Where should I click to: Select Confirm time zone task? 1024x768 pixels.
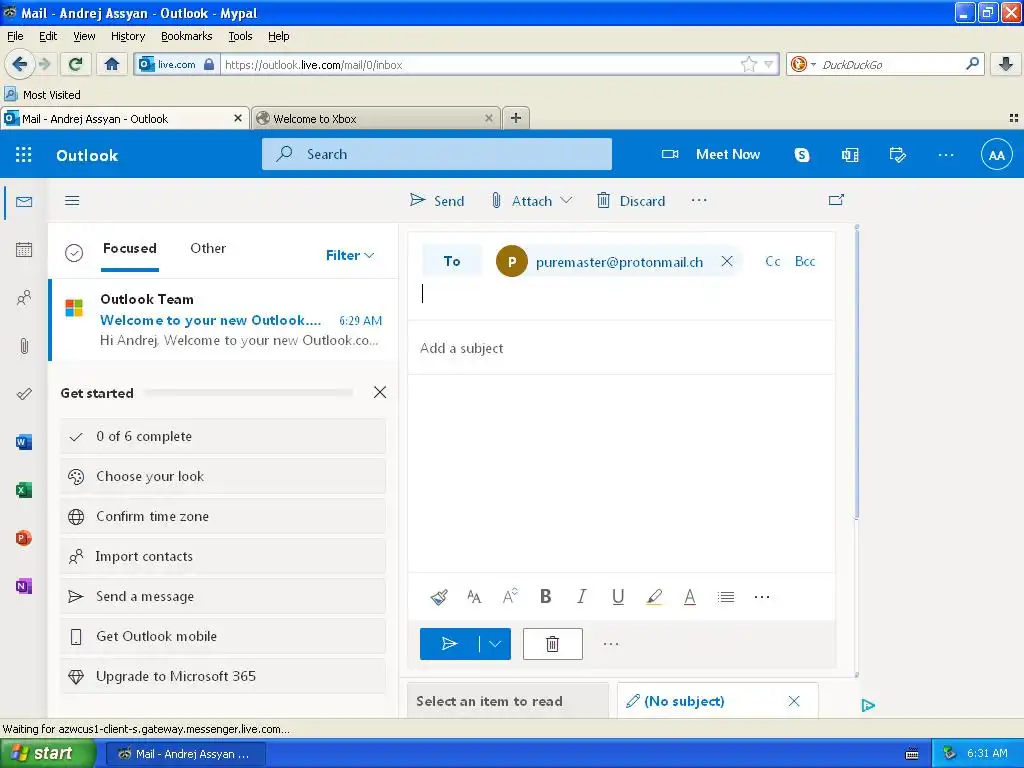click(223, 517)
